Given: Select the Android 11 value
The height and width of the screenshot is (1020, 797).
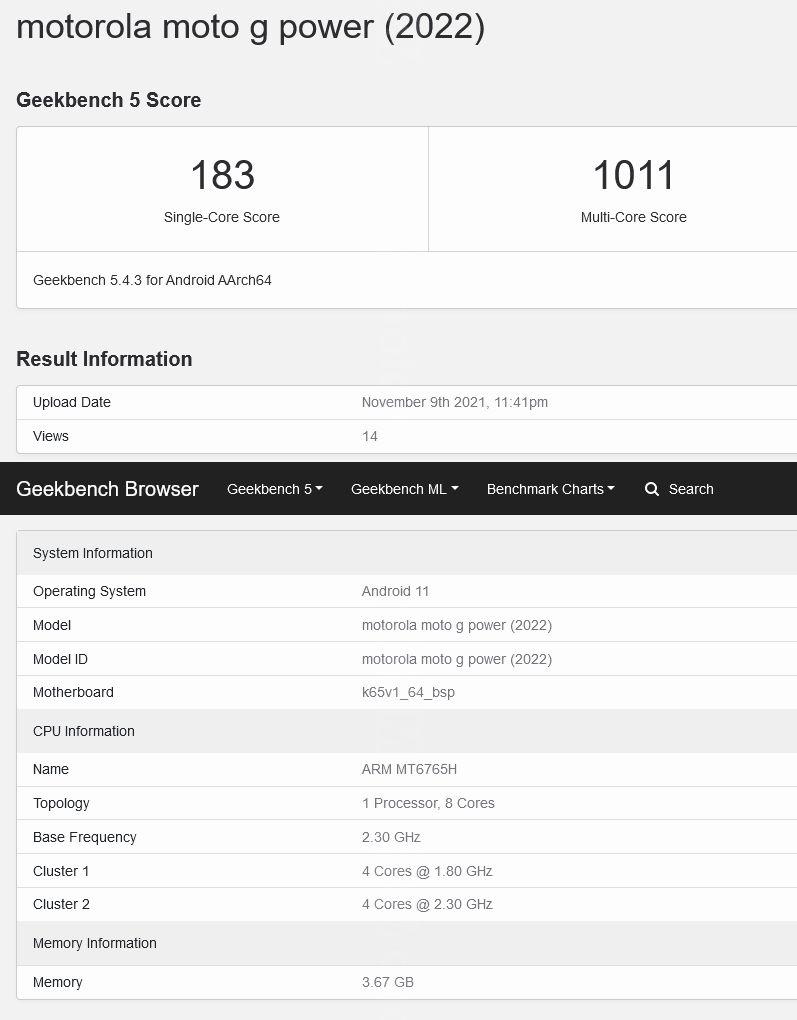Looking at the screenshot, I should coord(395,591).
